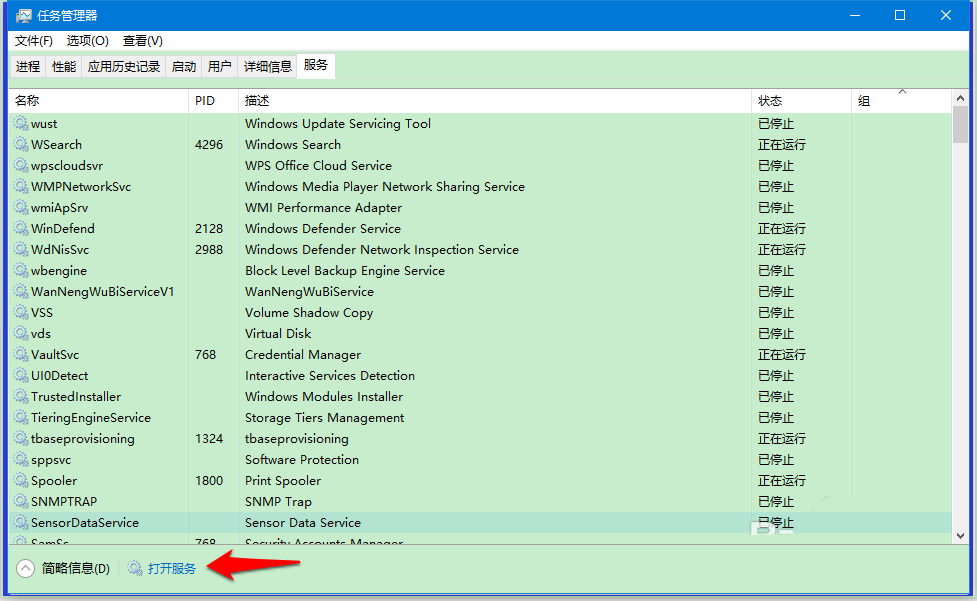The width and height of the screenshot is (977, 601).
Task: Click the gear icon beside WinDefend service
Action: coord(21,228)
